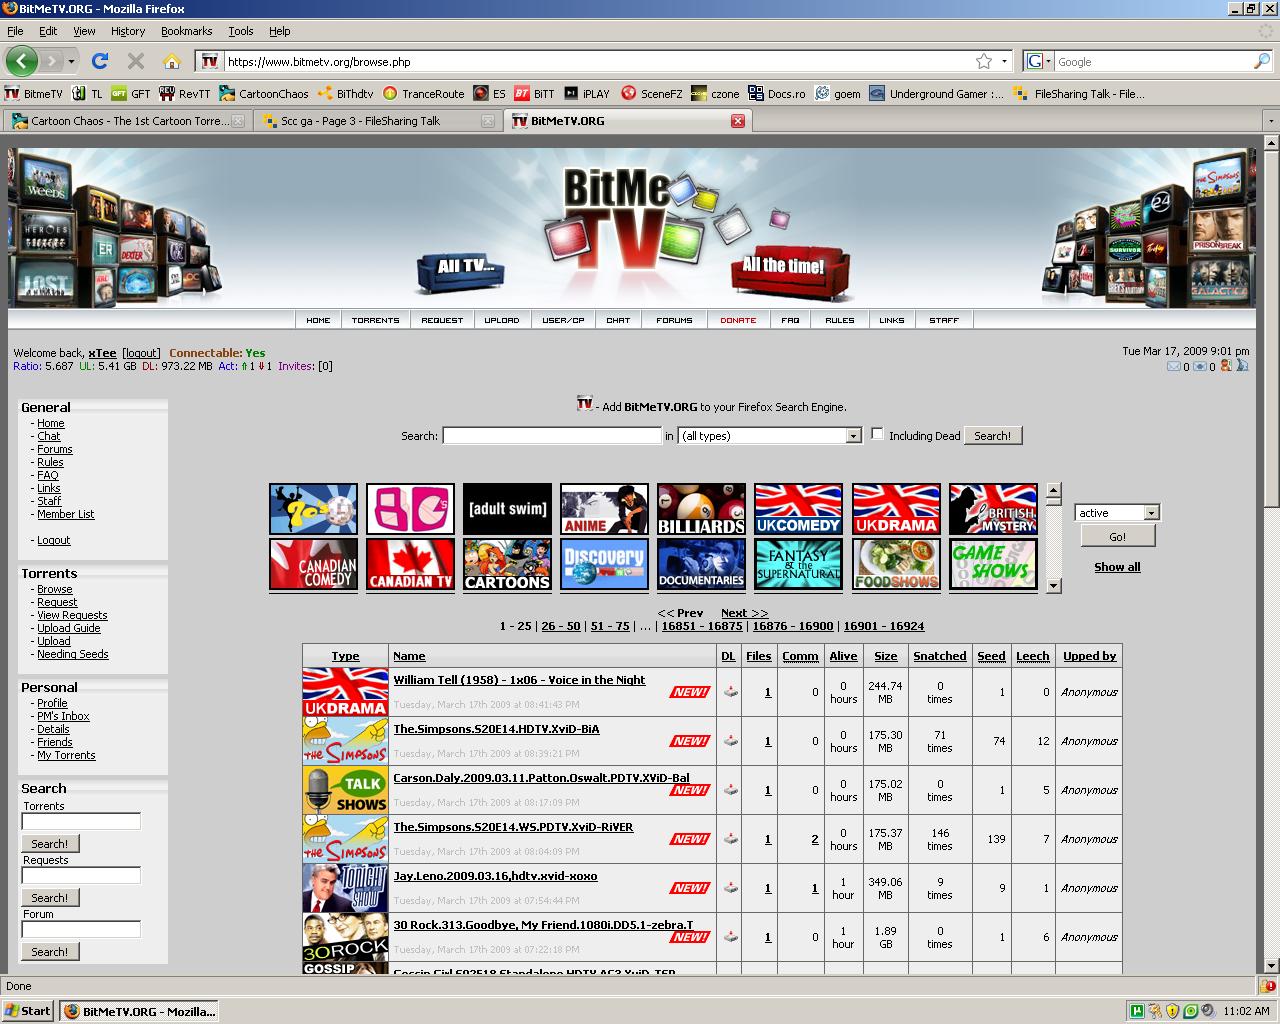
Task: Open TORRENTS in the site navigation
Action: tap(375, 320)
